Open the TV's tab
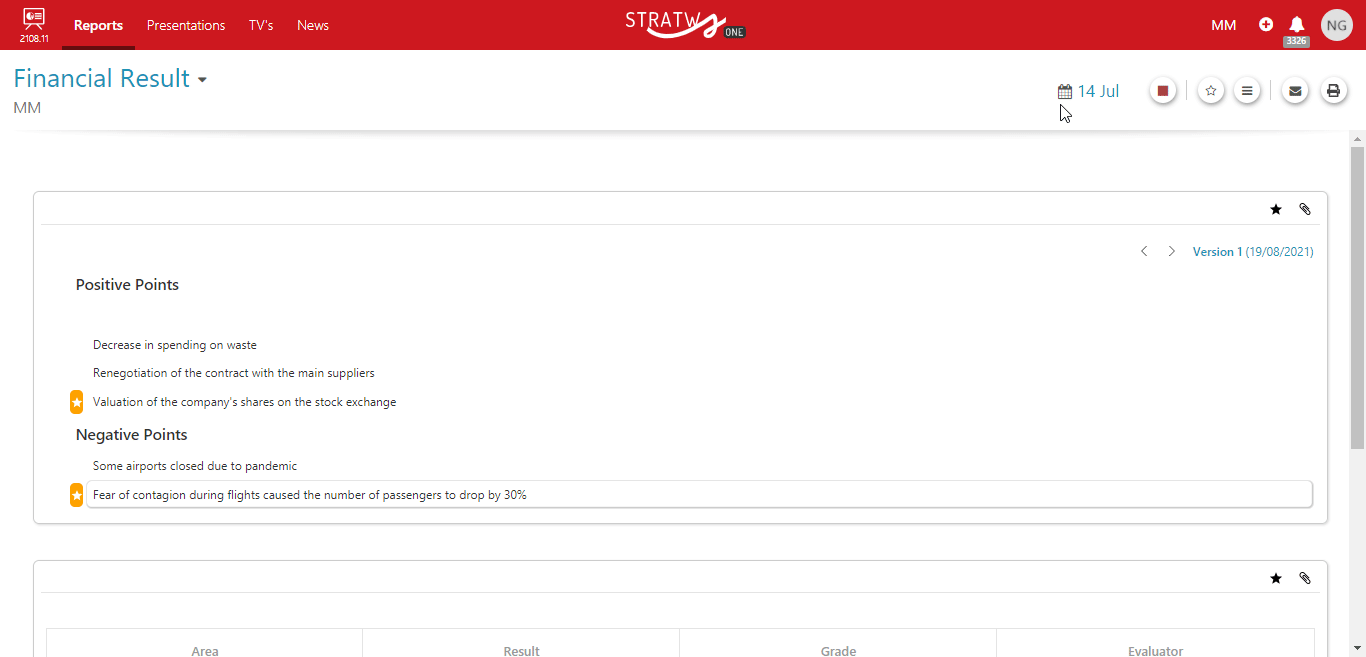The height and width of the screenshot is (657, 1366). tap(261, 25)
